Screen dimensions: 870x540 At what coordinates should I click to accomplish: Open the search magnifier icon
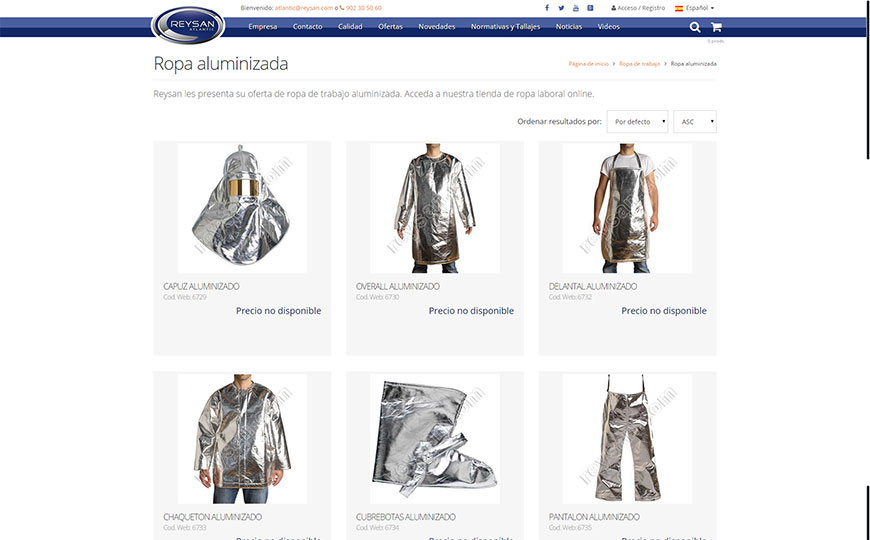[695, 27]
